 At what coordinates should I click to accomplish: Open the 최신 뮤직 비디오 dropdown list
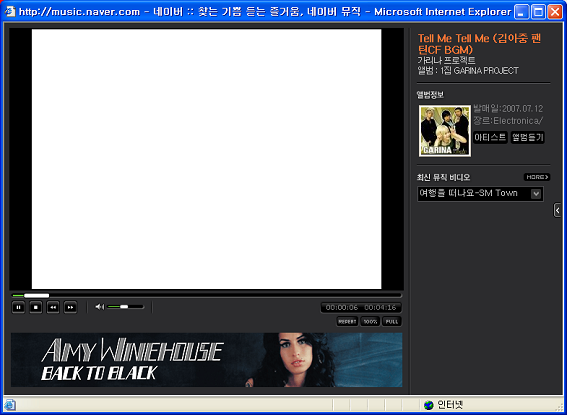(x=480, y=193)
